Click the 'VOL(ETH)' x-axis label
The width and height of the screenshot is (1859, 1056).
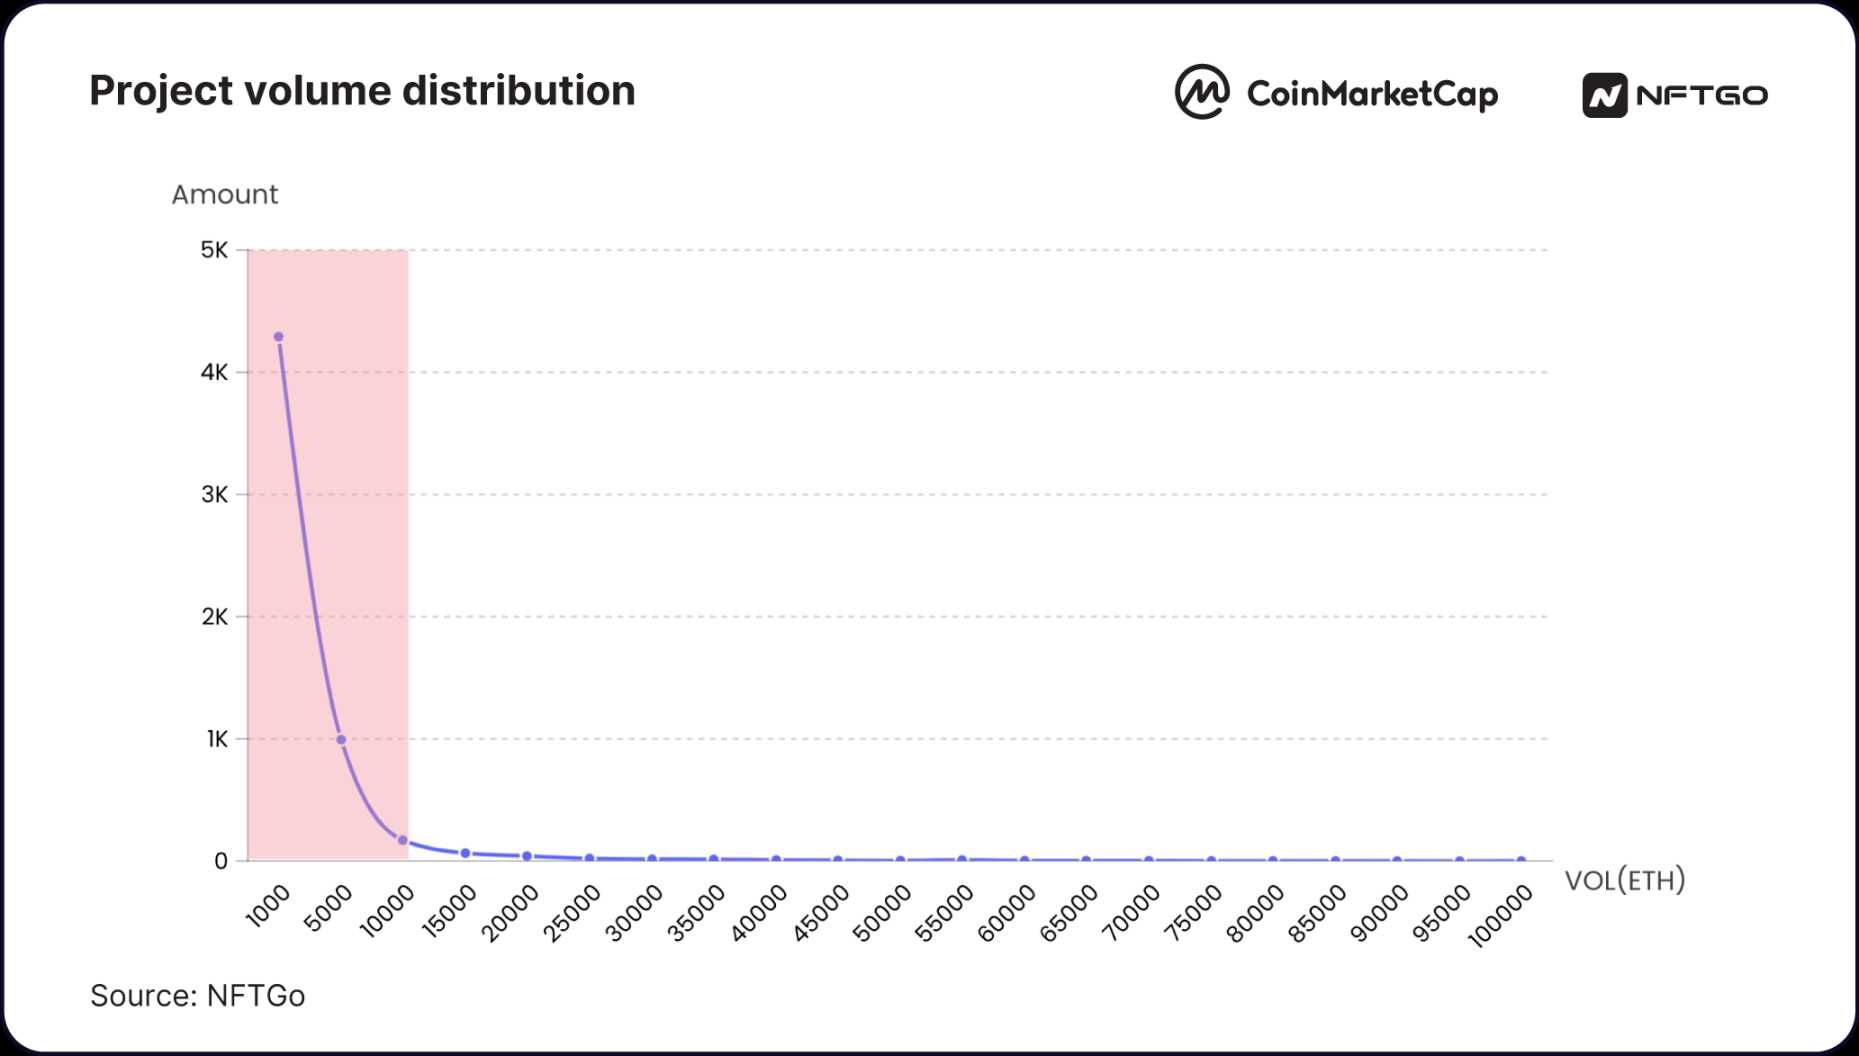coord(1625,880)
